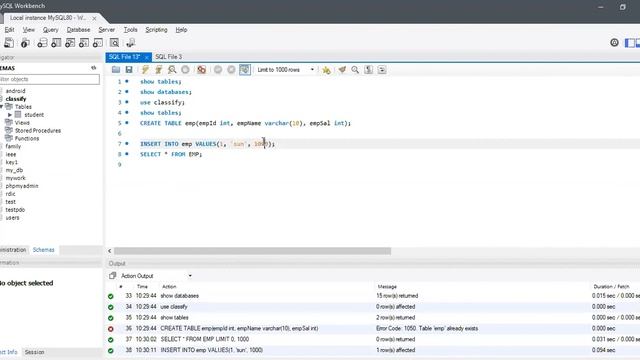The height and width of the screenshot is (360, 640).
Task: Execute the whole script (lightning bolt)
Action: tap(145, 70)
